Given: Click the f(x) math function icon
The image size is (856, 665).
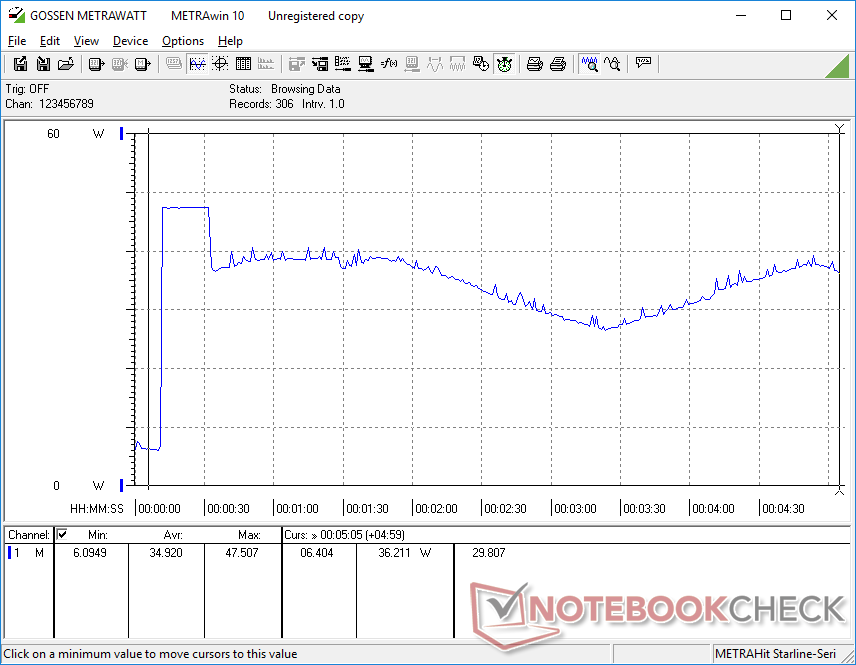Looking at the screenshot, I should coord(388,64).
